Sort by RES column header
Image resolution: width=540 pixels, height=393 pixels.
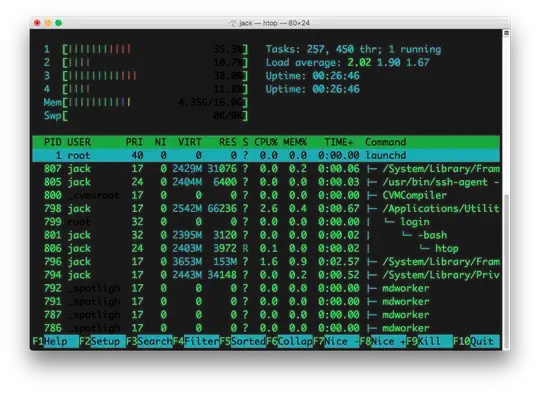[228, 142]
